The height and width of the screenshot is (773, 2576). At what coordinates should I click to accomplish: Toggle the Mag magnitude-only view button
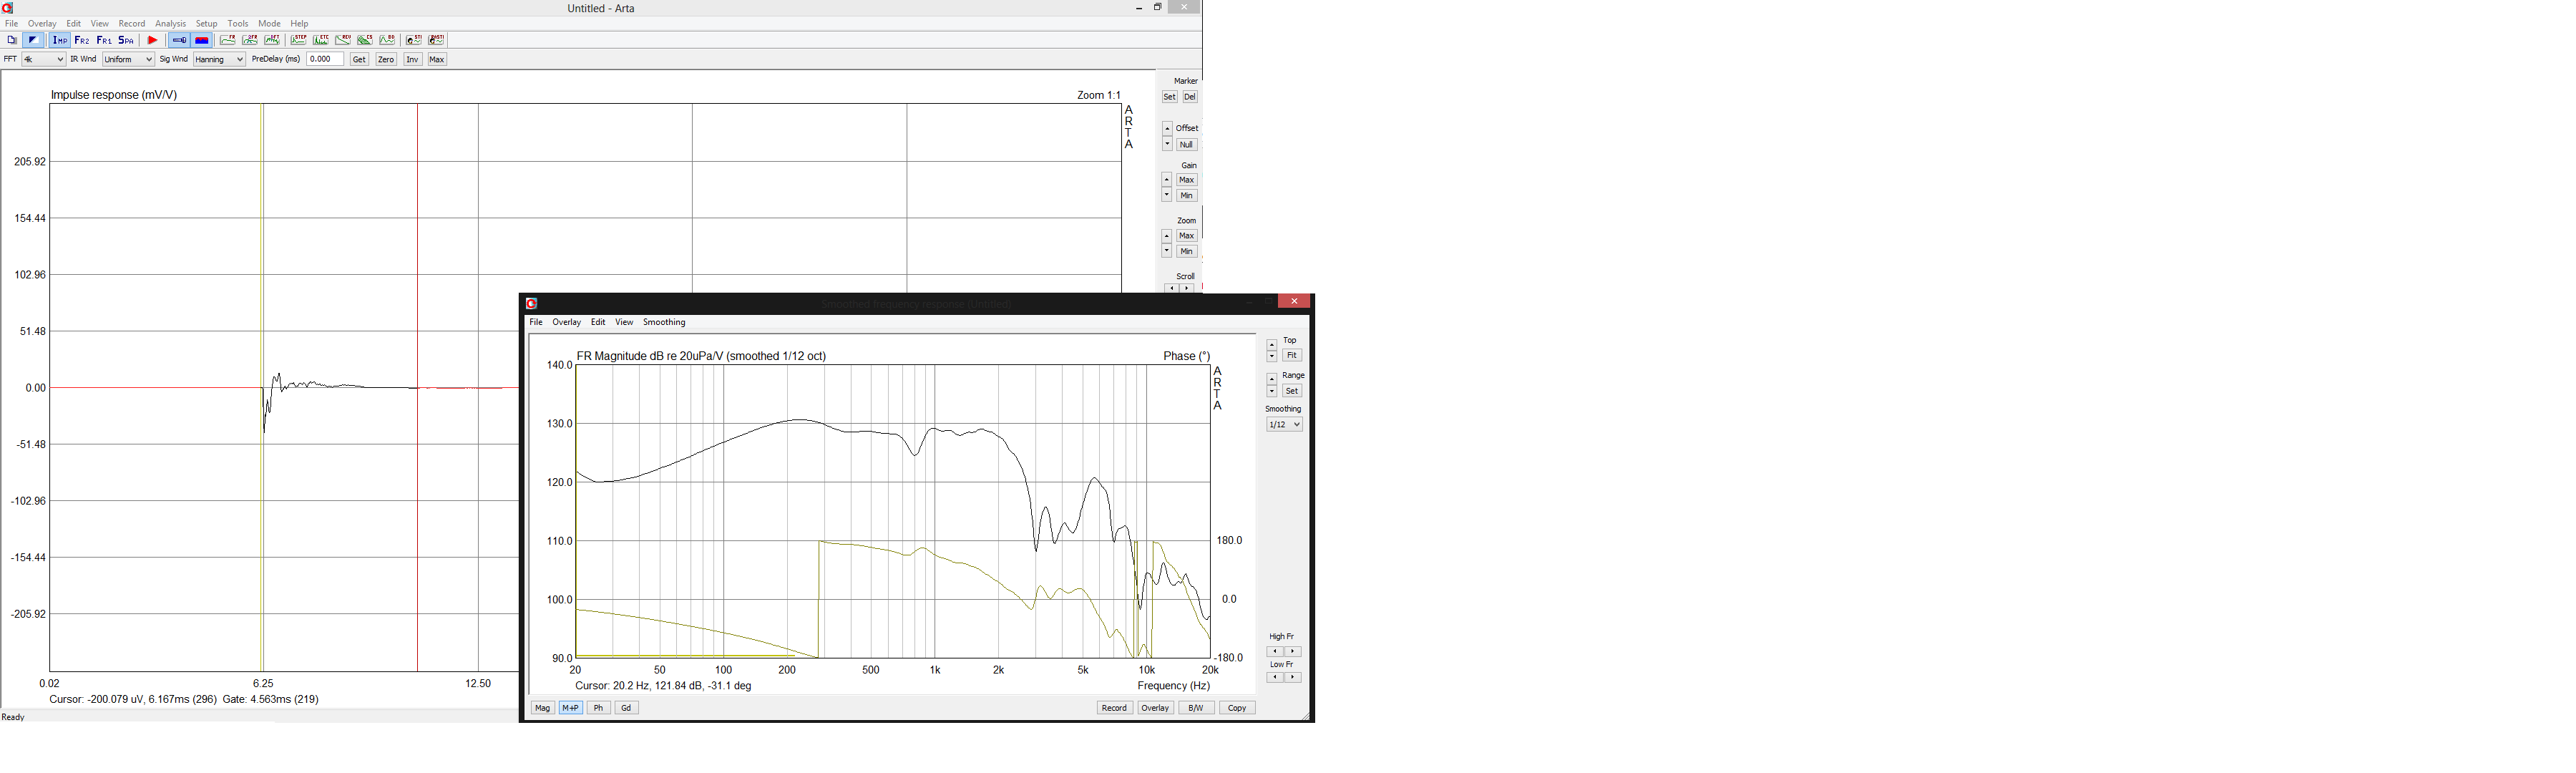point(542,708)
